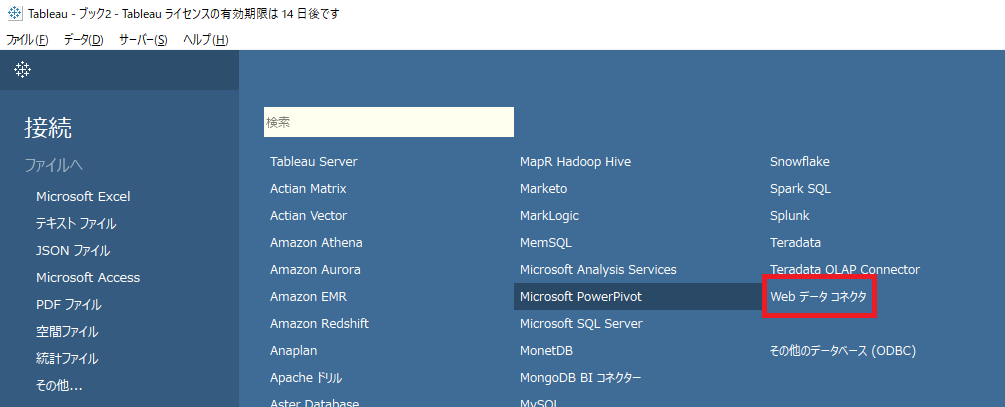Open the データ(D) menu
This screenshot has width=1005, height=407.
[83, 40]
